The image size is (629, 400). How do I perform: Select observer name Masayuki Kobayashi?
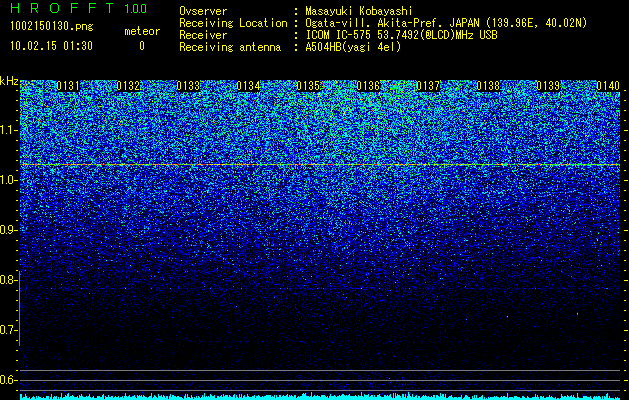point(359,12)
